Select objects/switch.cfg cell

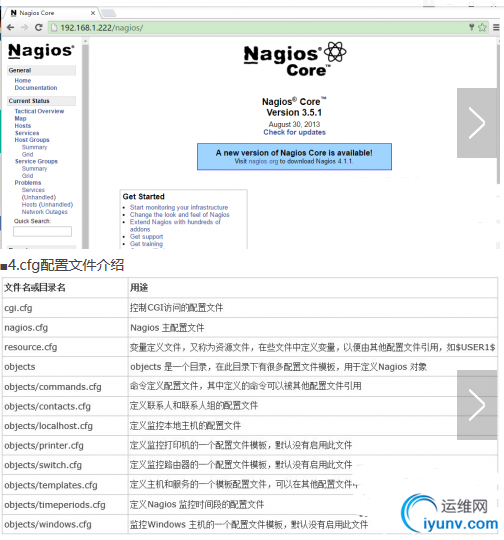click(x=65, y=465)
